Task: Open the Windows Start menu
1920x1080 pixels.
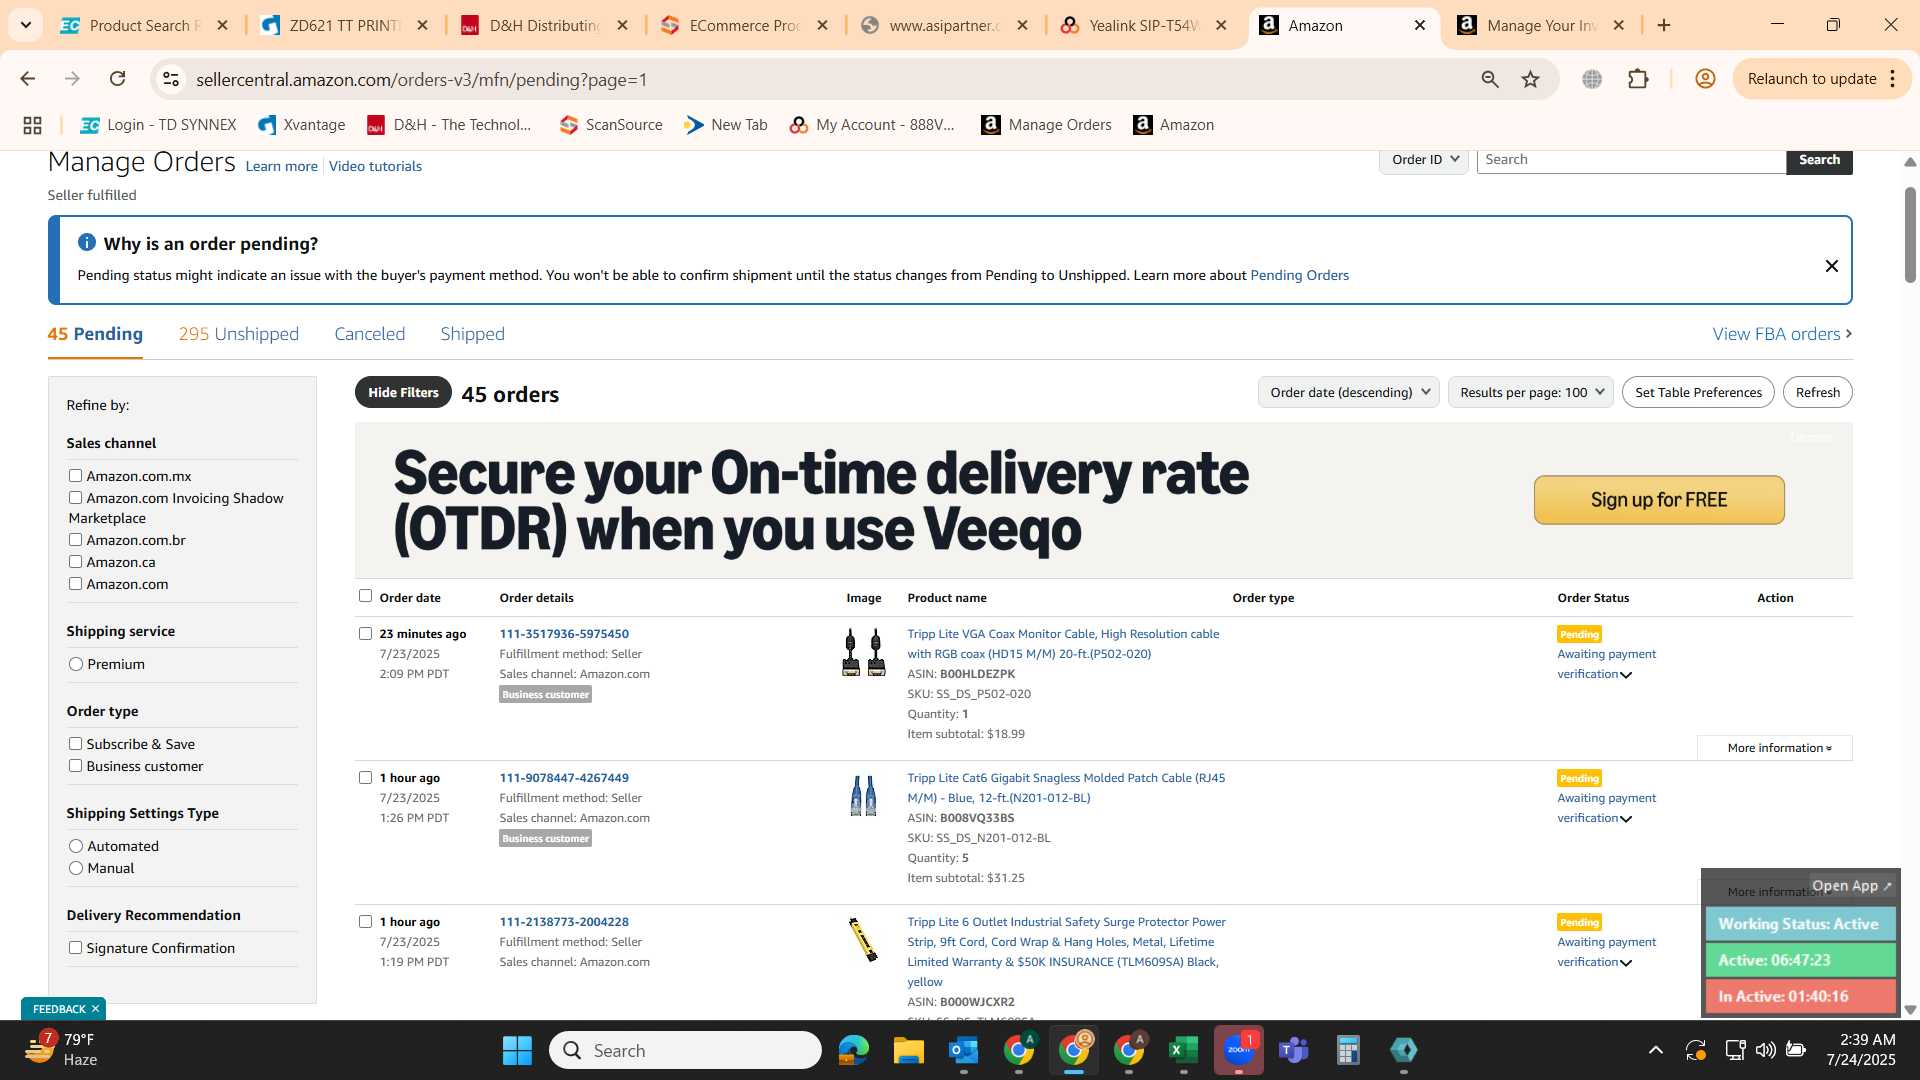Action: [x=517, y=1050]
